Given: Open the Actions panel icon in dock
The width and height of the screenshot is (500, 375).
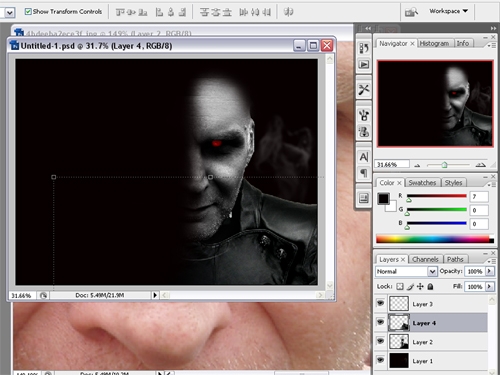Looking at the screenshot, I should coord(364,64).
